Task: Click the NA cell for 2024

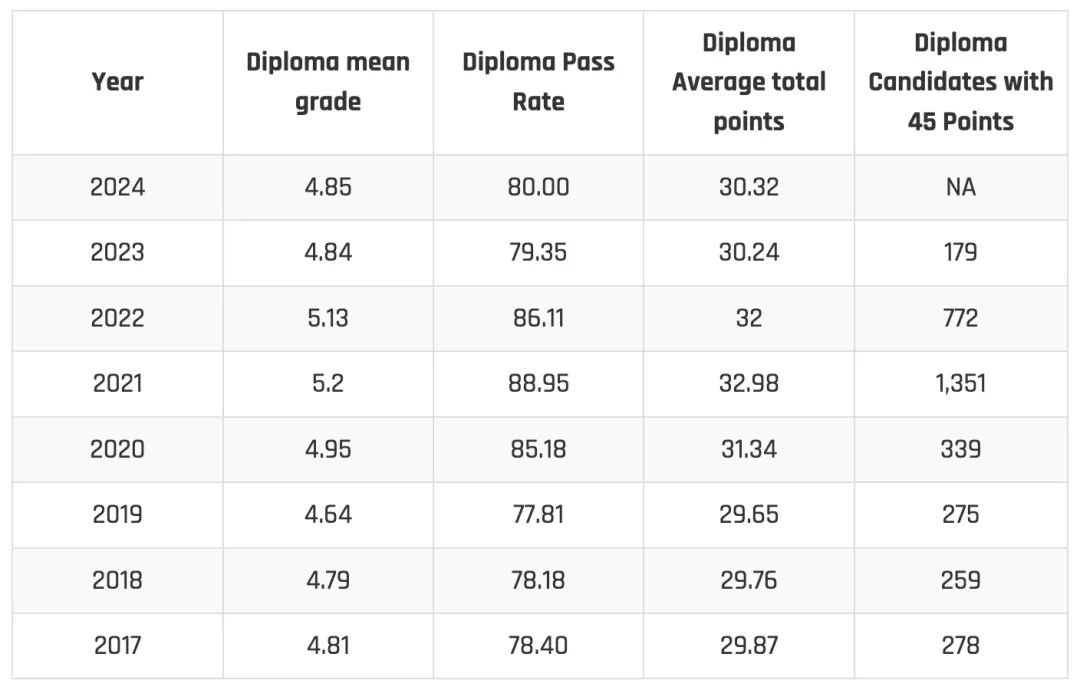Action: tap(961, 187)
